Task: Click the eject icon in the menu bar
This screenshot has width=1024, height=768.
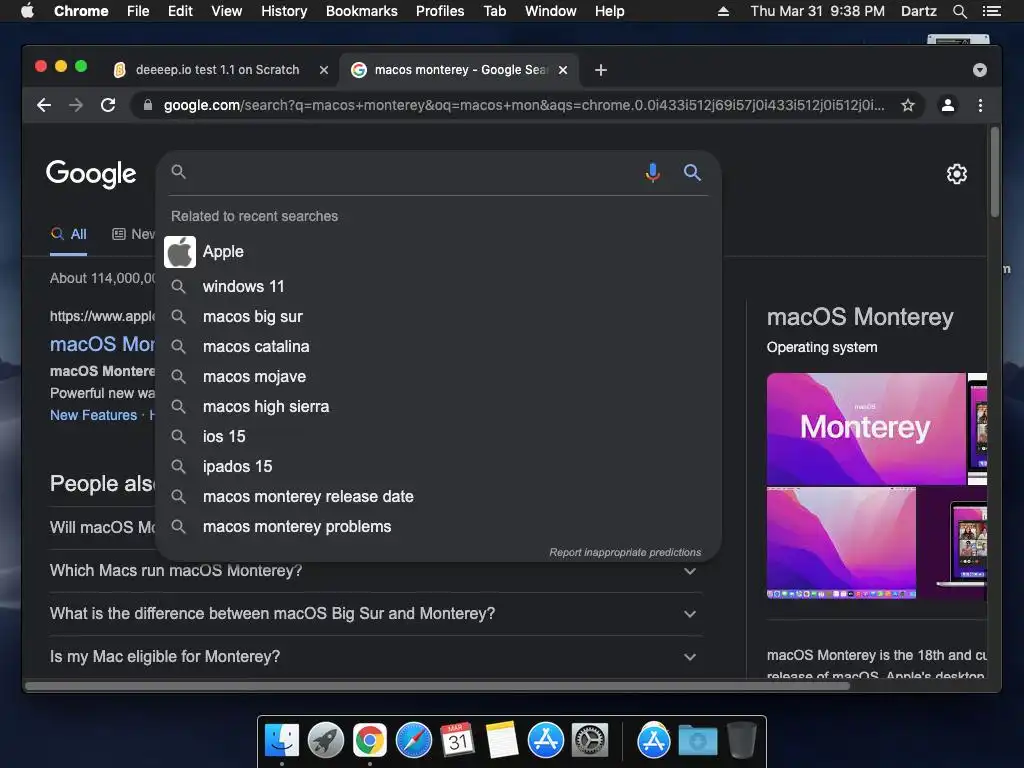Action: [x=724, y=11]
